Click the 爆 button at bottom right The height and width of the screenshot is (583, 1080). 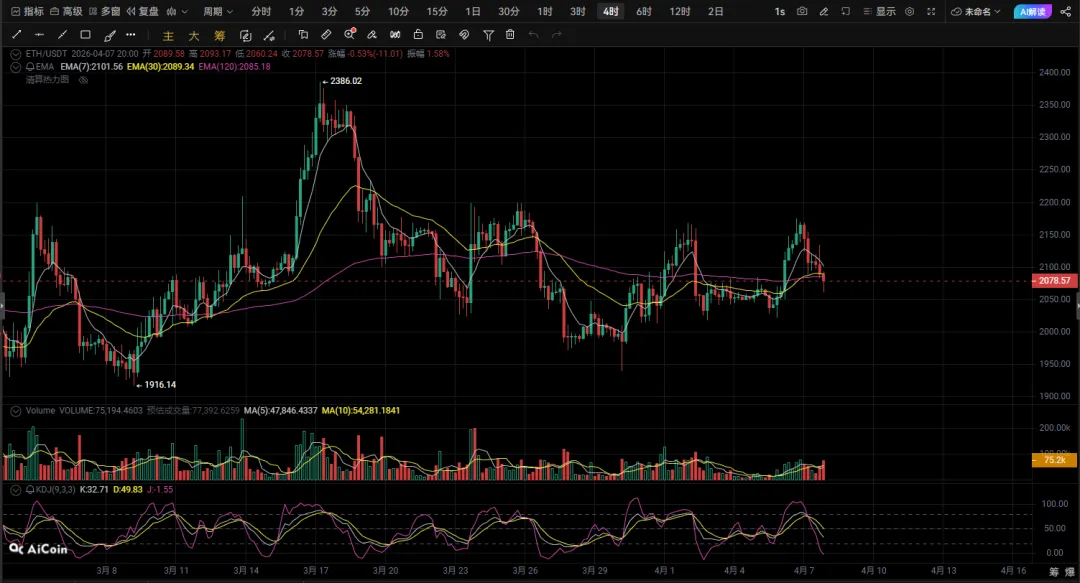tap(1070, 572)
